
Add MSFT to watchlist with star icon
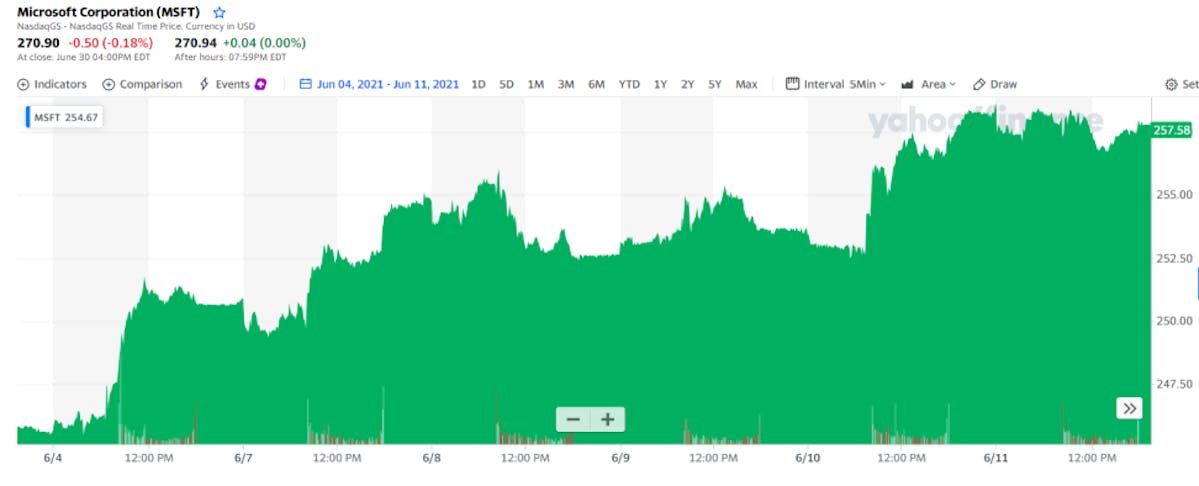pos(219,12)
